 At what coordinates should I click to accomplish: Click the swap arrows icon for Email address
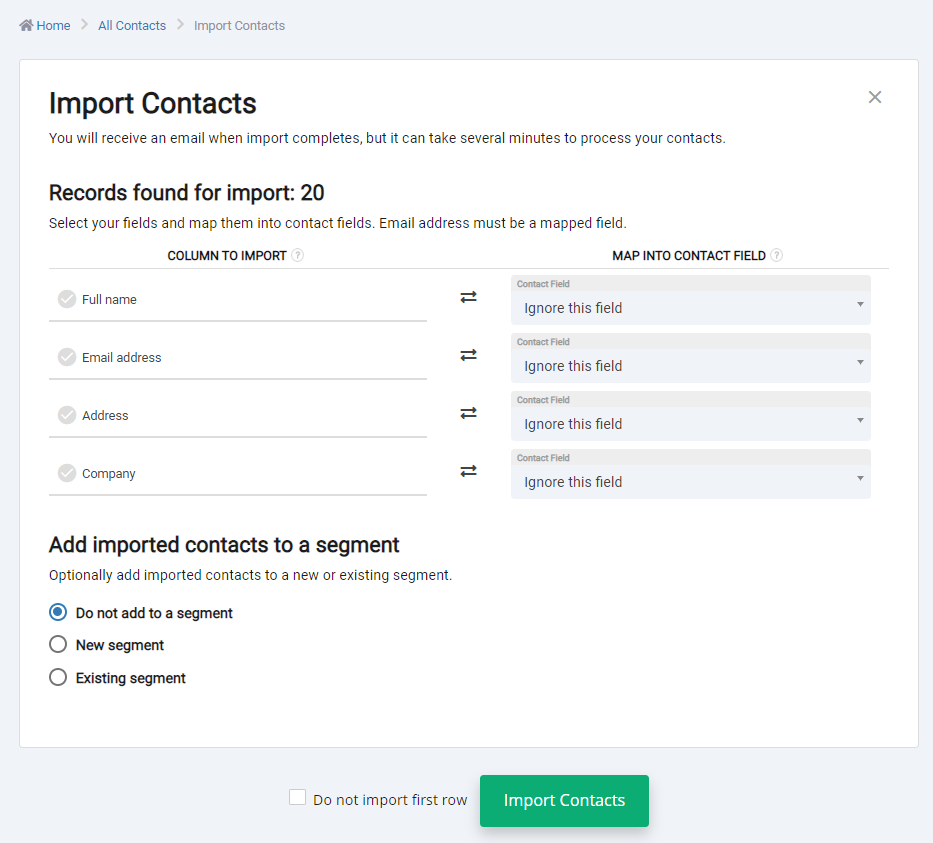468,355
